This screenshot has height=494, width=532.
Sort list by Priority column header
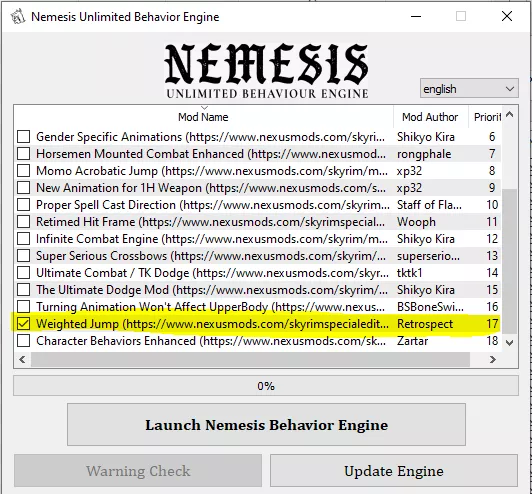click(486, 117)
